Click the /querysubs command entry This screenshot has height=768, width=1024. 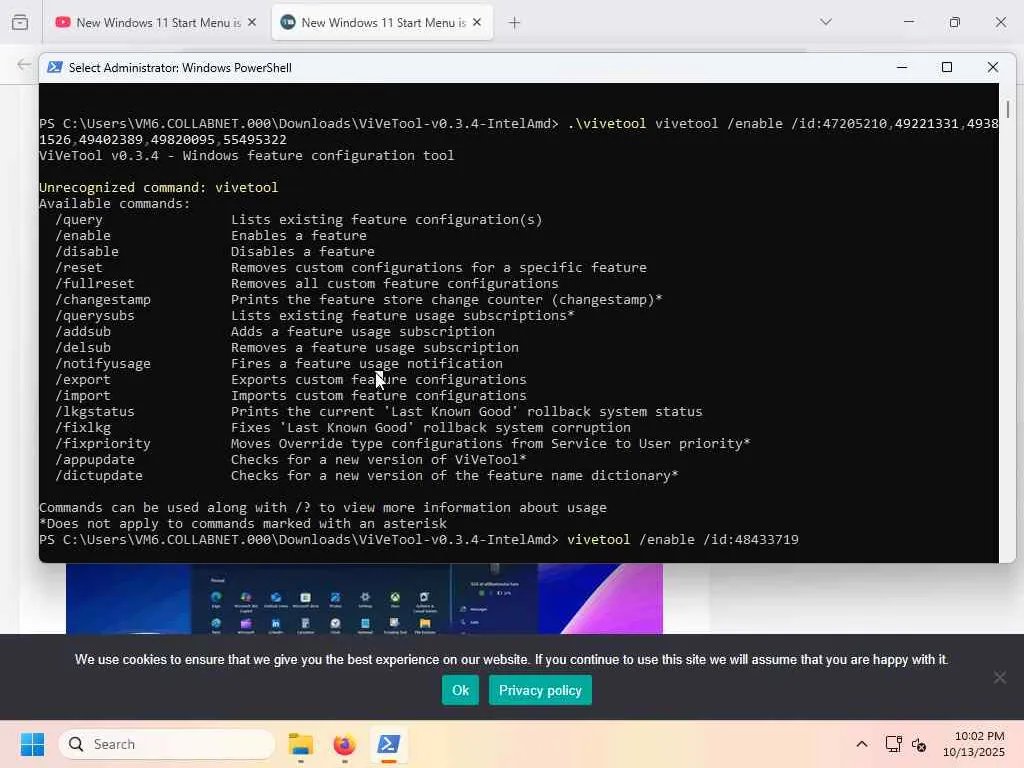tap(315, 315)
